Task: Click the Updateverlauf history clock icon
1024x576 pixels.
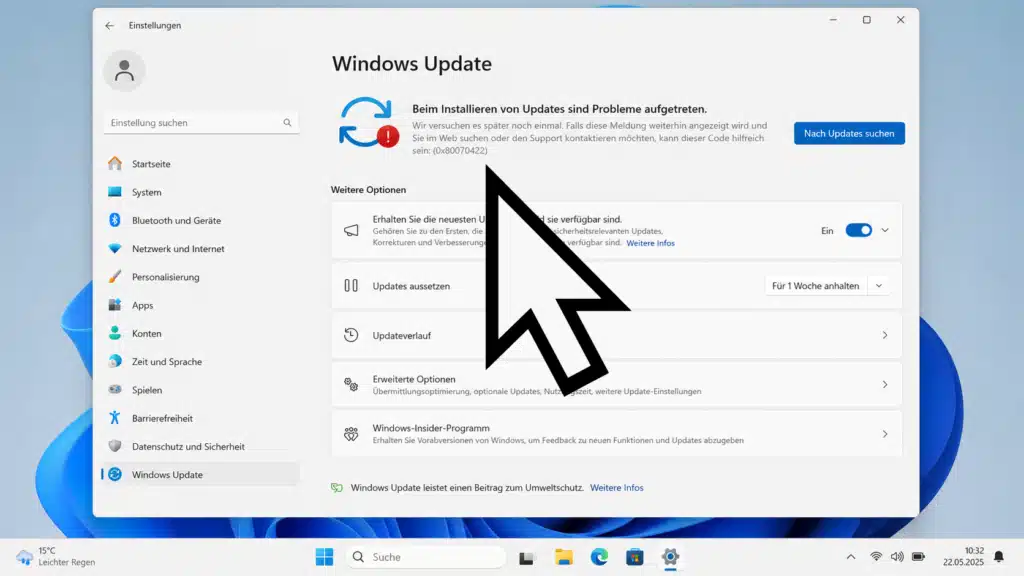Action: (351, 335)
